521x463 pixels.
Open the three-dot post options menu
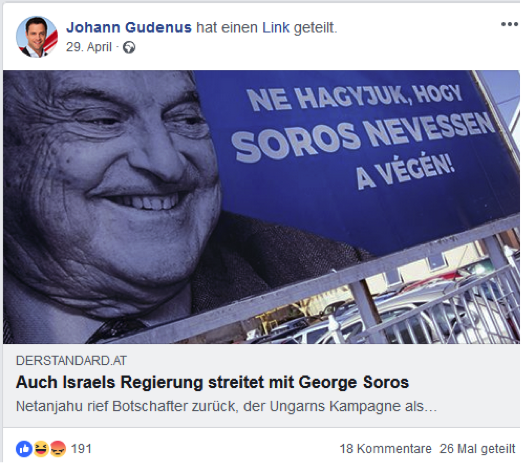click(x=509, y=24)
